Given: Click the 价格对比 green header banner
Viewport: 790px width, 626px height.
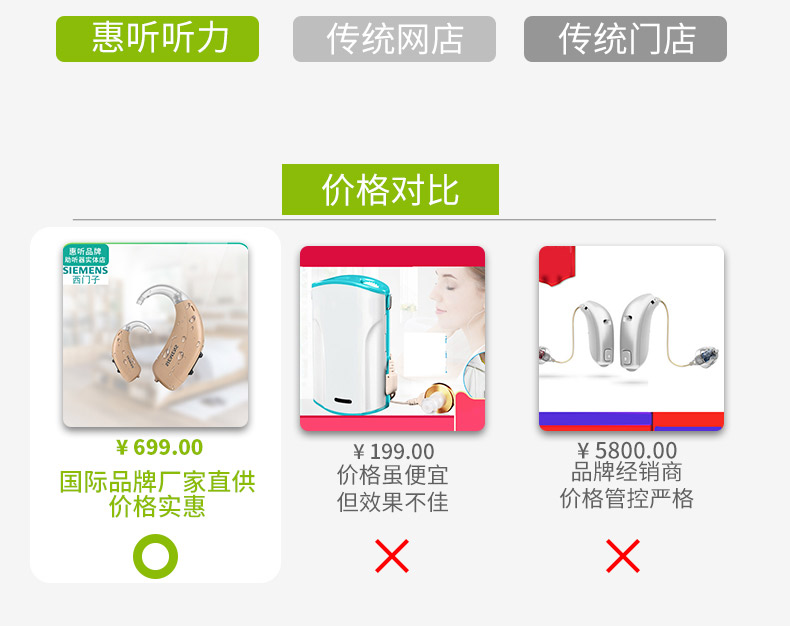Looking at the screenshot, I should coord(390,190).
